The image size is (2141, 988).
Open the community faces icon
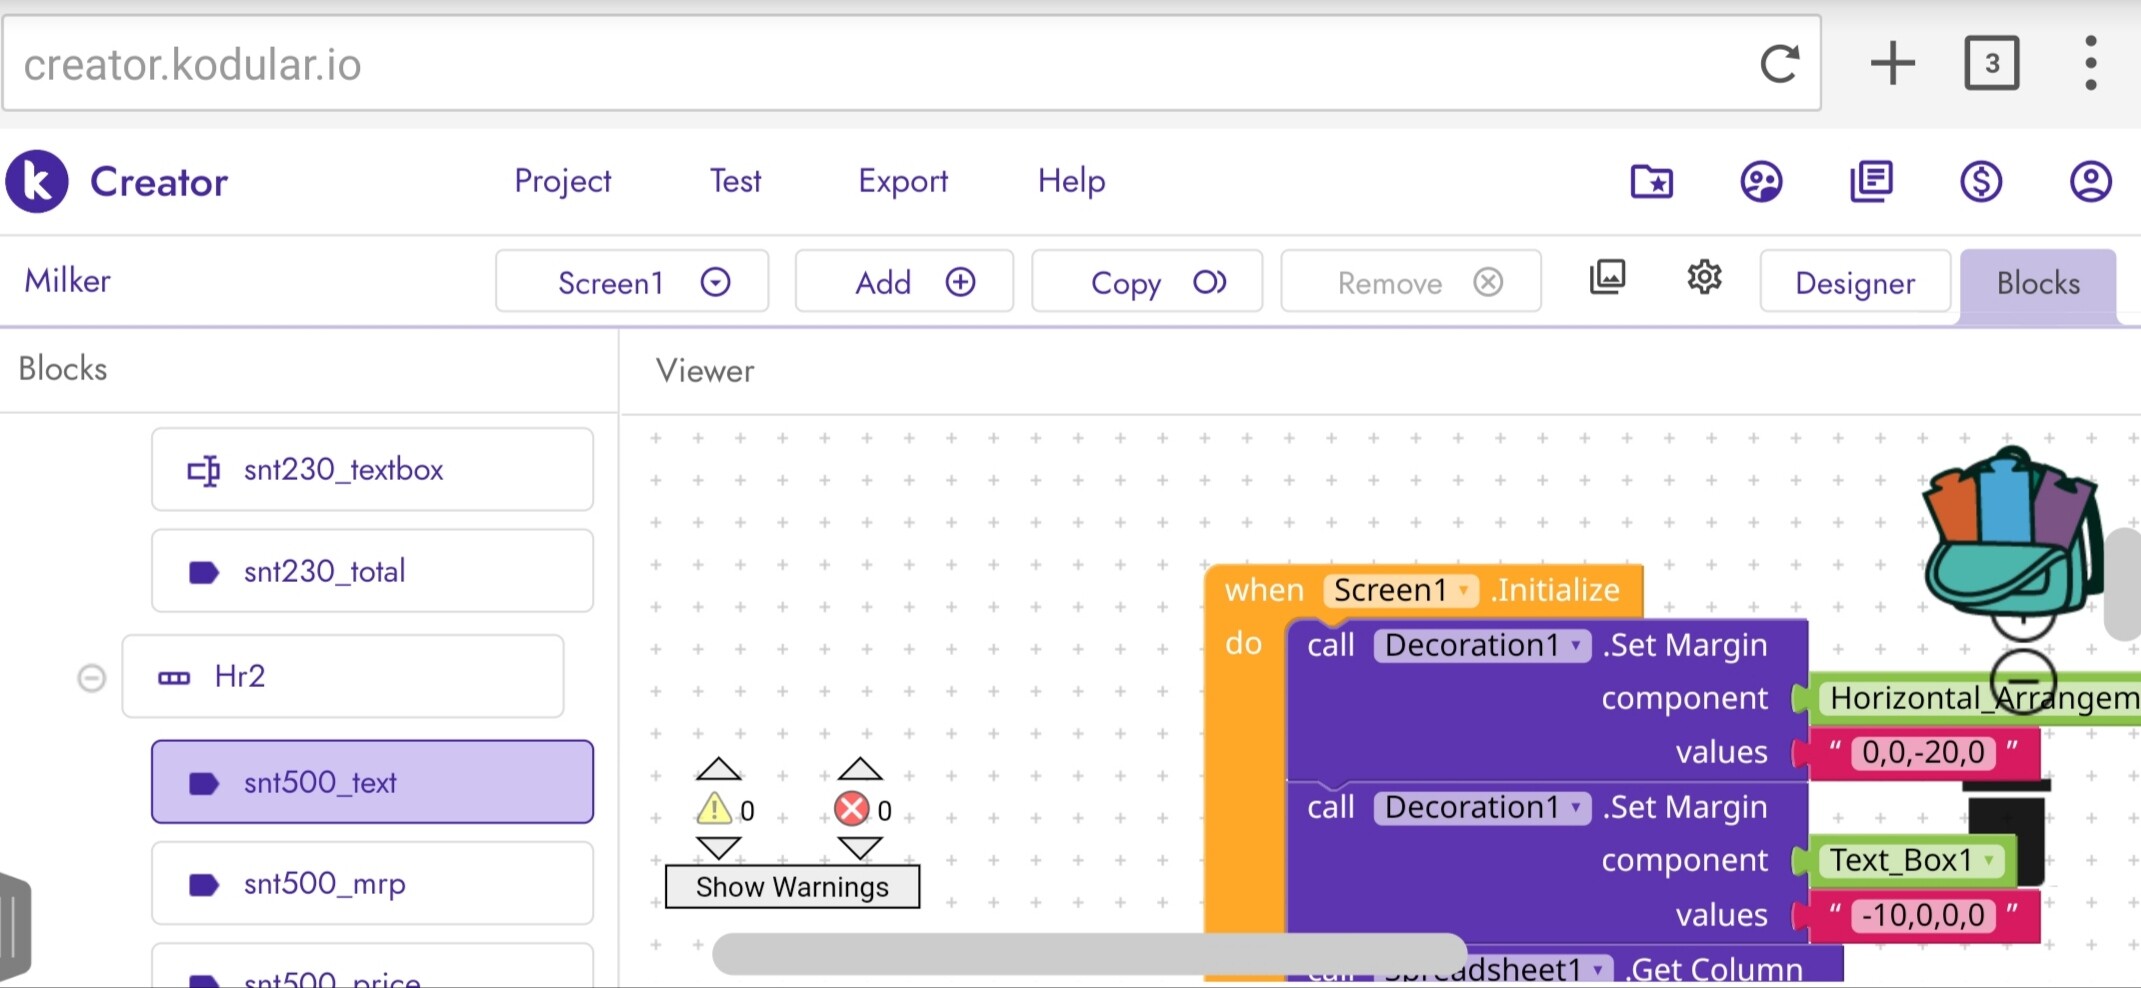tap(1761, 182)
